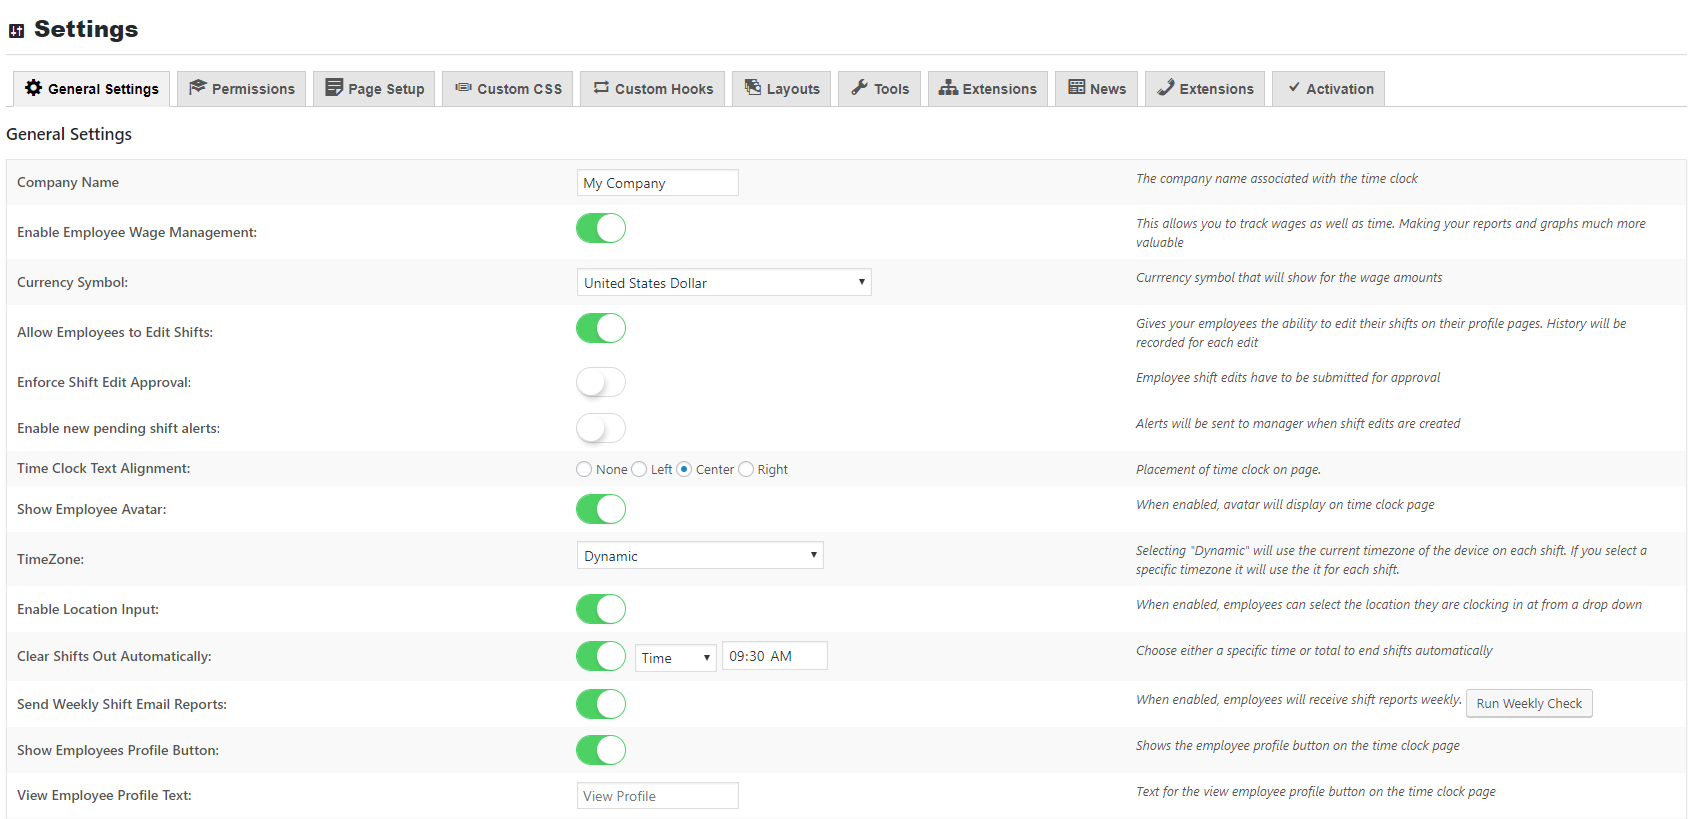Click the document icon on Page Setup tab
Screen dimensions: 1689x819
point(334,88)
